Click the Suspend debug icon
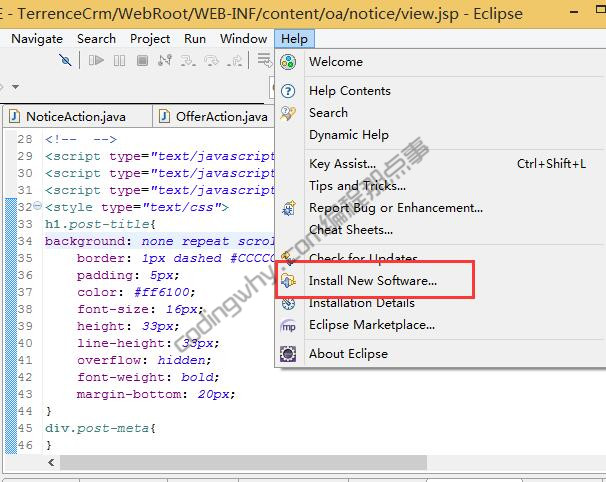This screenshot has width=606, height=482. tap(119, 61)
